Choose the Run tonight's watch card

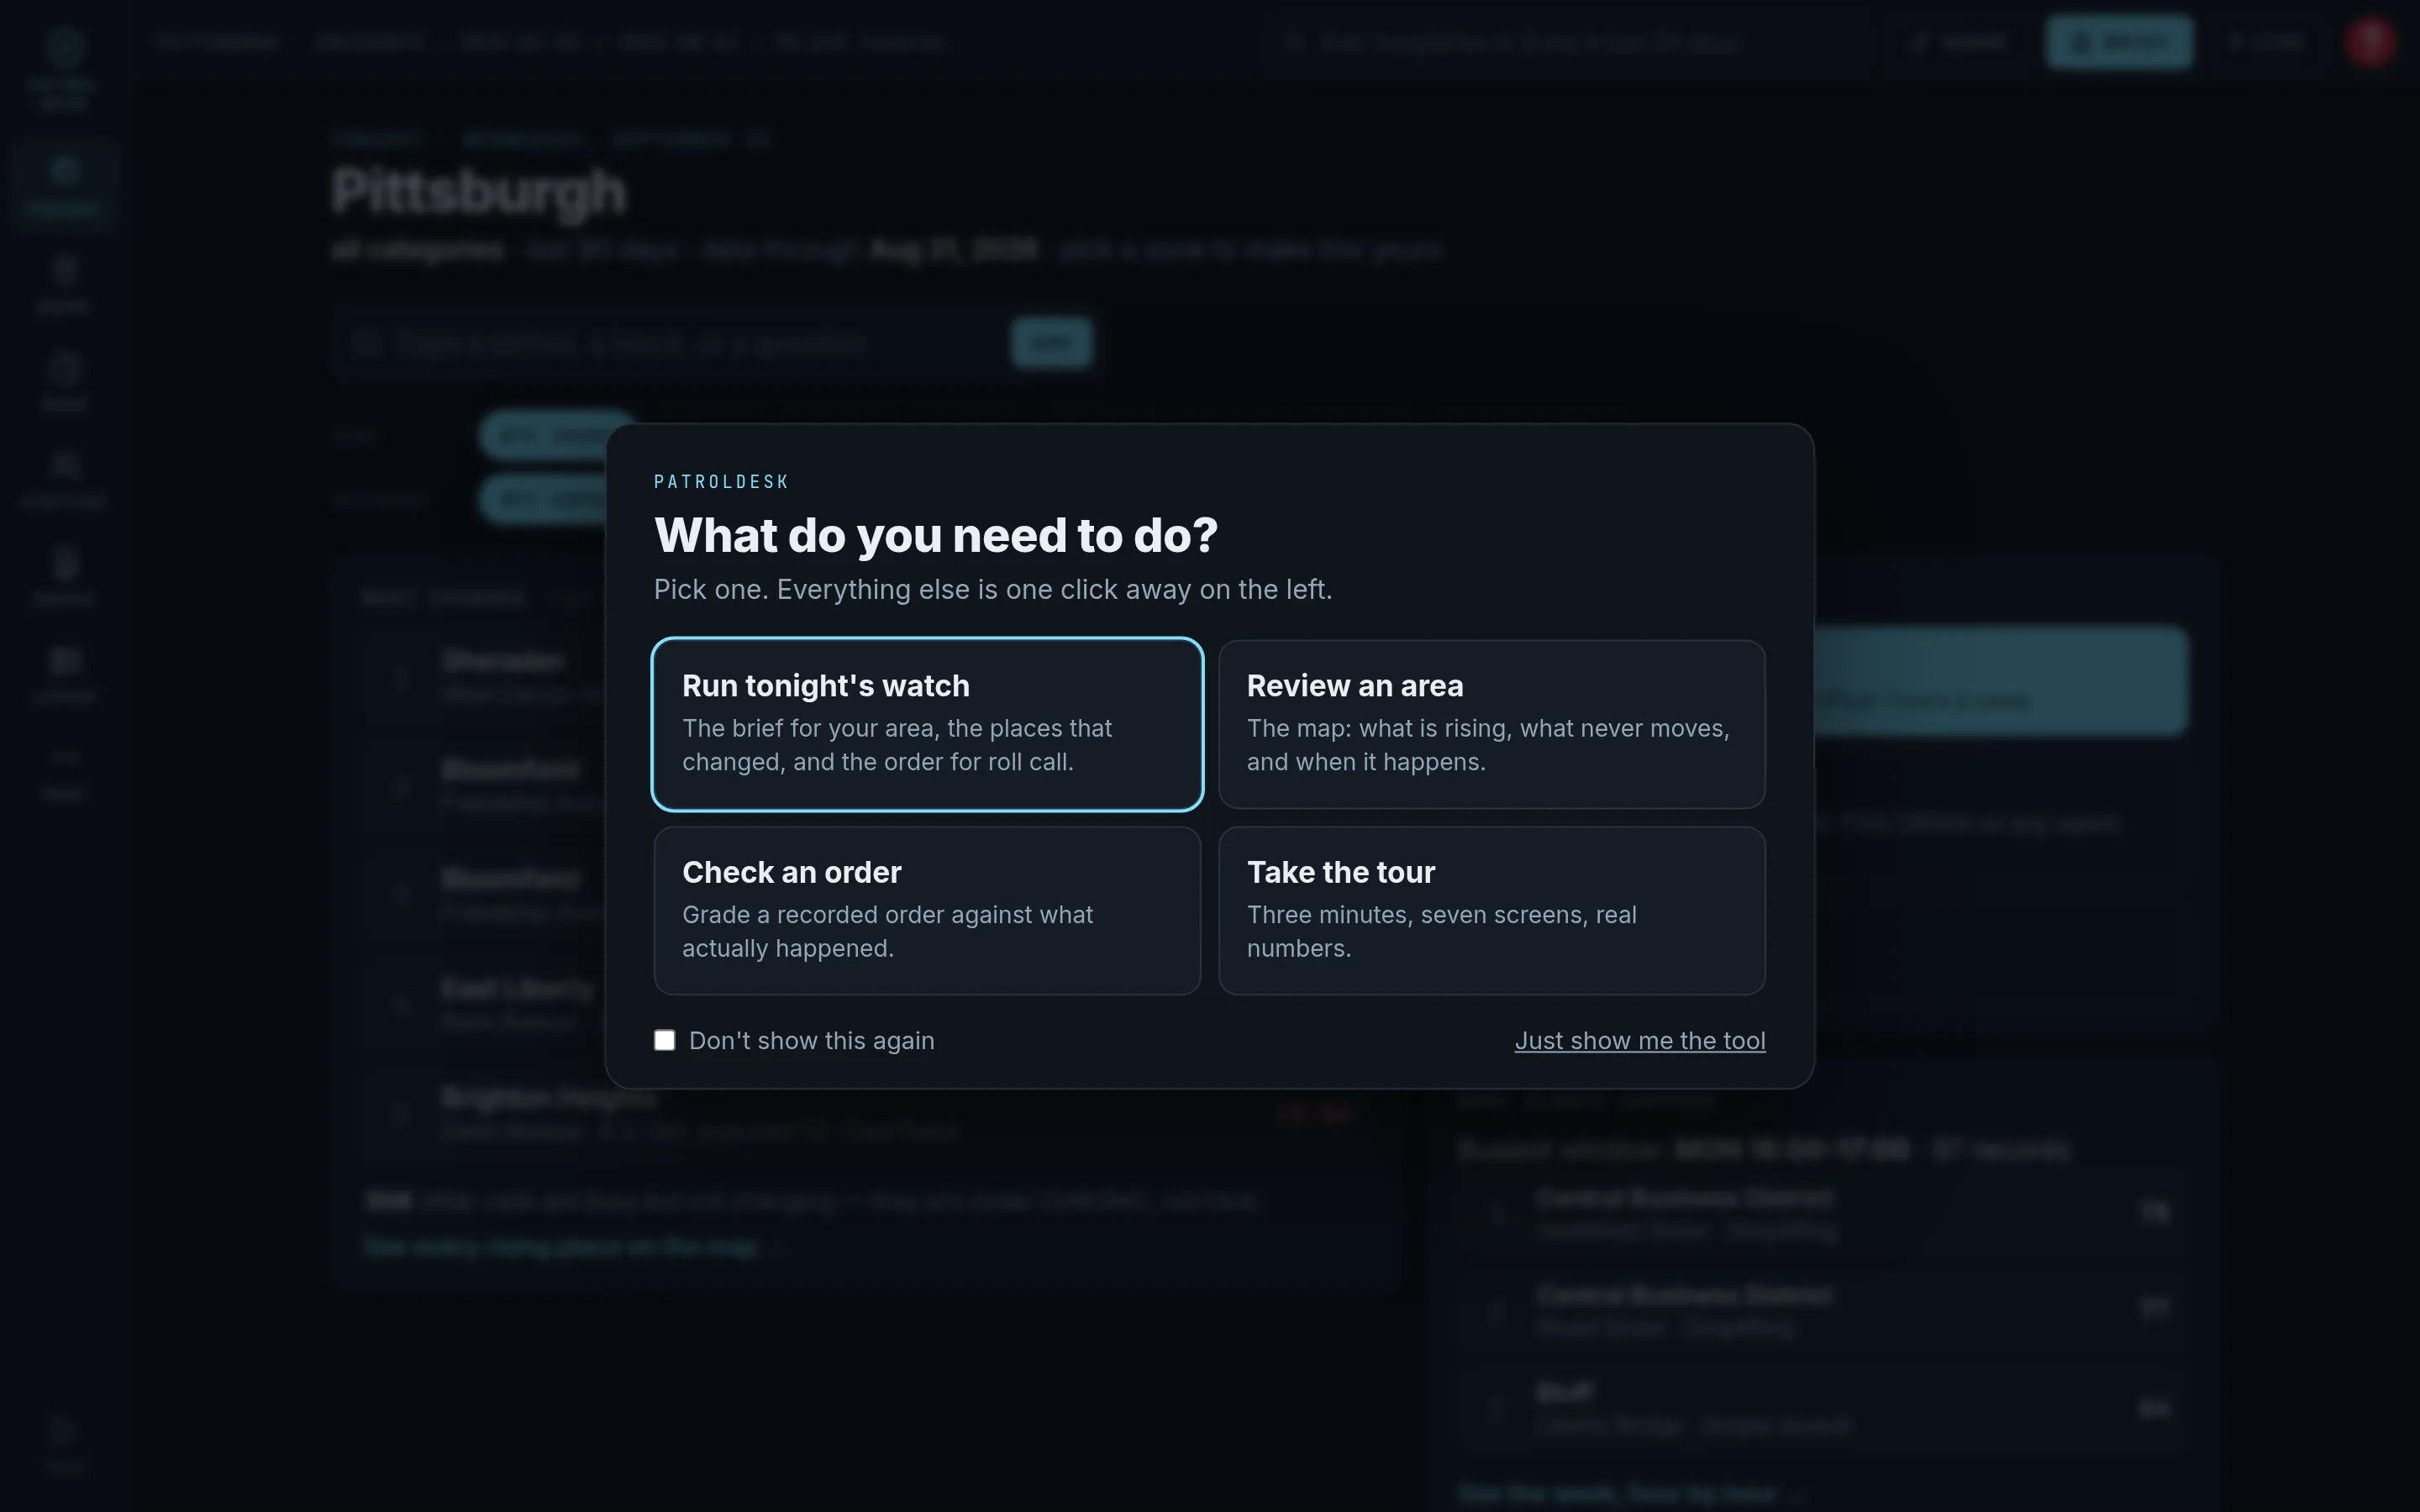coord(927,724)
